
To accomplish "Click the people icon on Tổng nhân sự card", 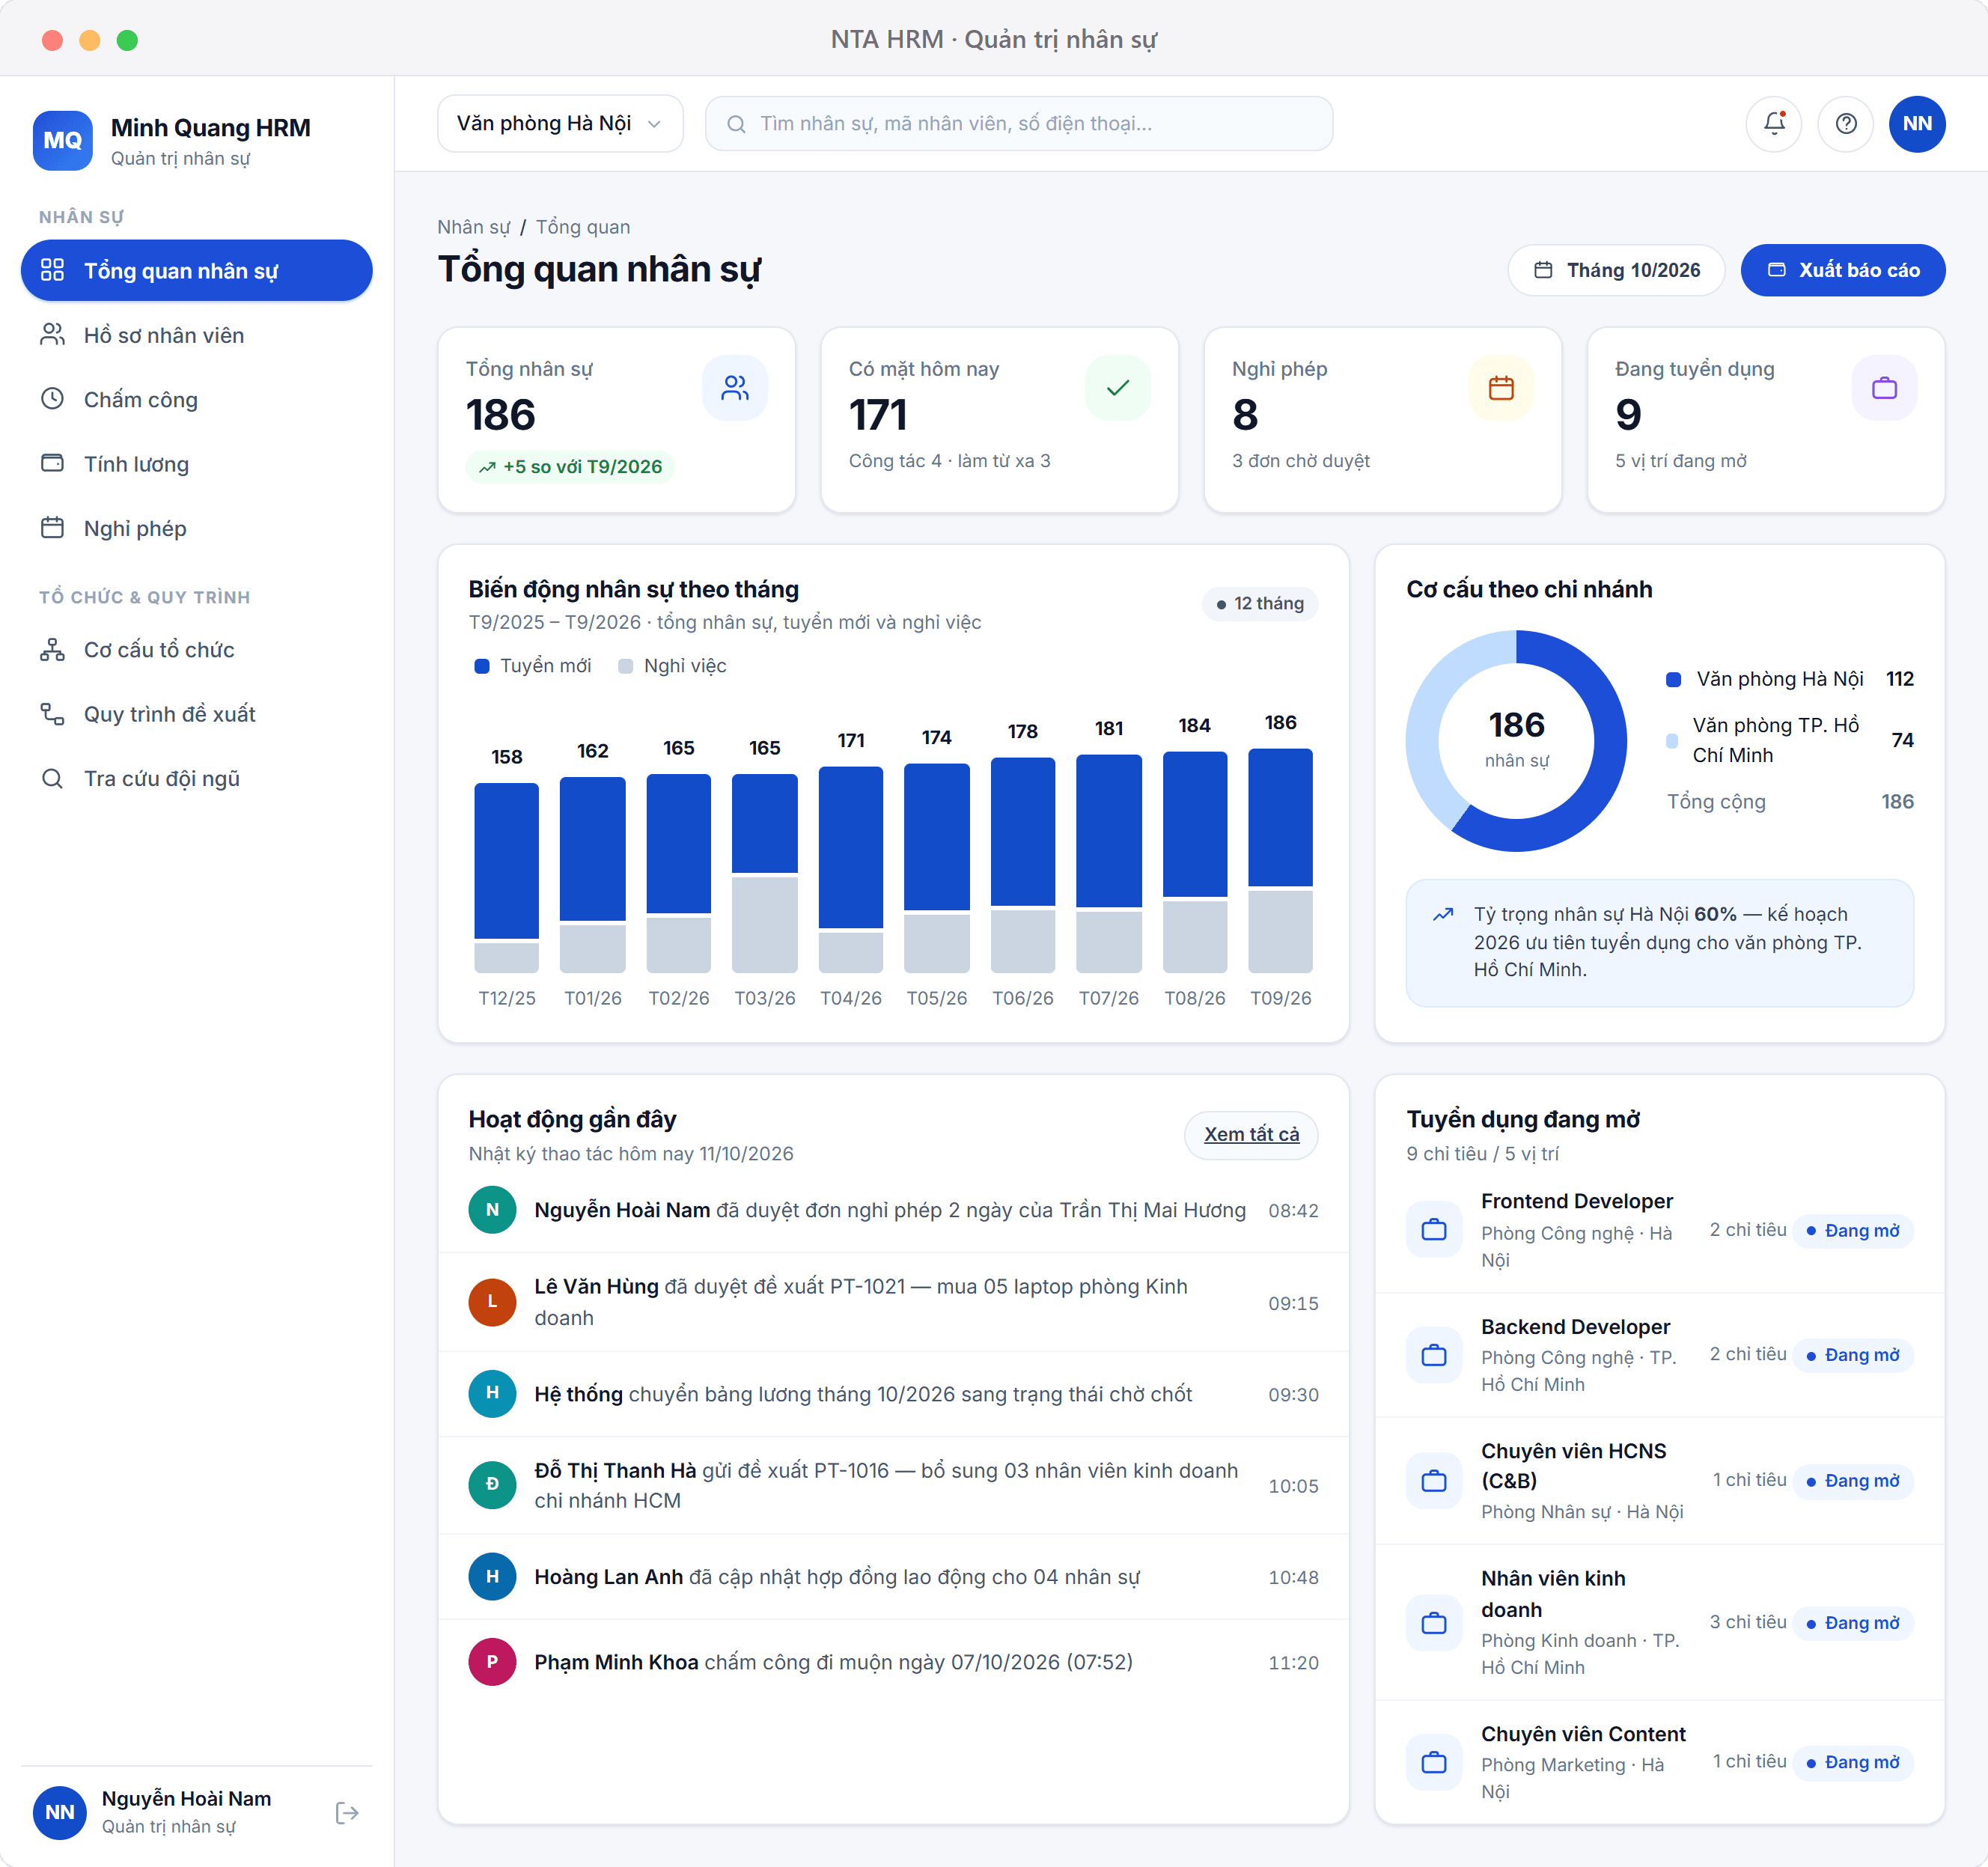I will click(x=734, y=387).
